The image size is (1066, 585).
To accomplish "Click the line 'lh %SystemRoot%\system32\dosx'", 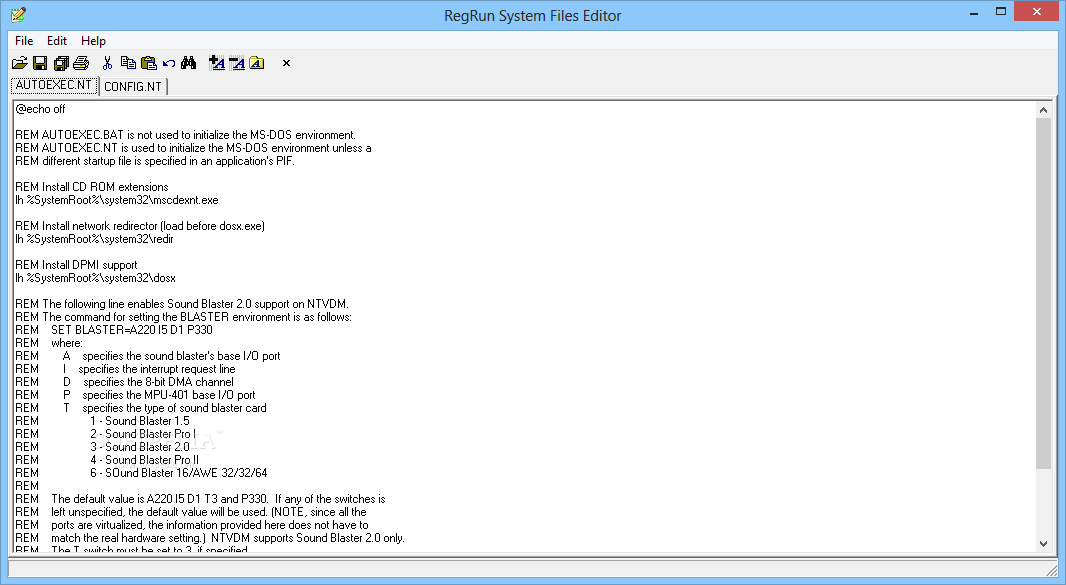I will tap(95, 278).
